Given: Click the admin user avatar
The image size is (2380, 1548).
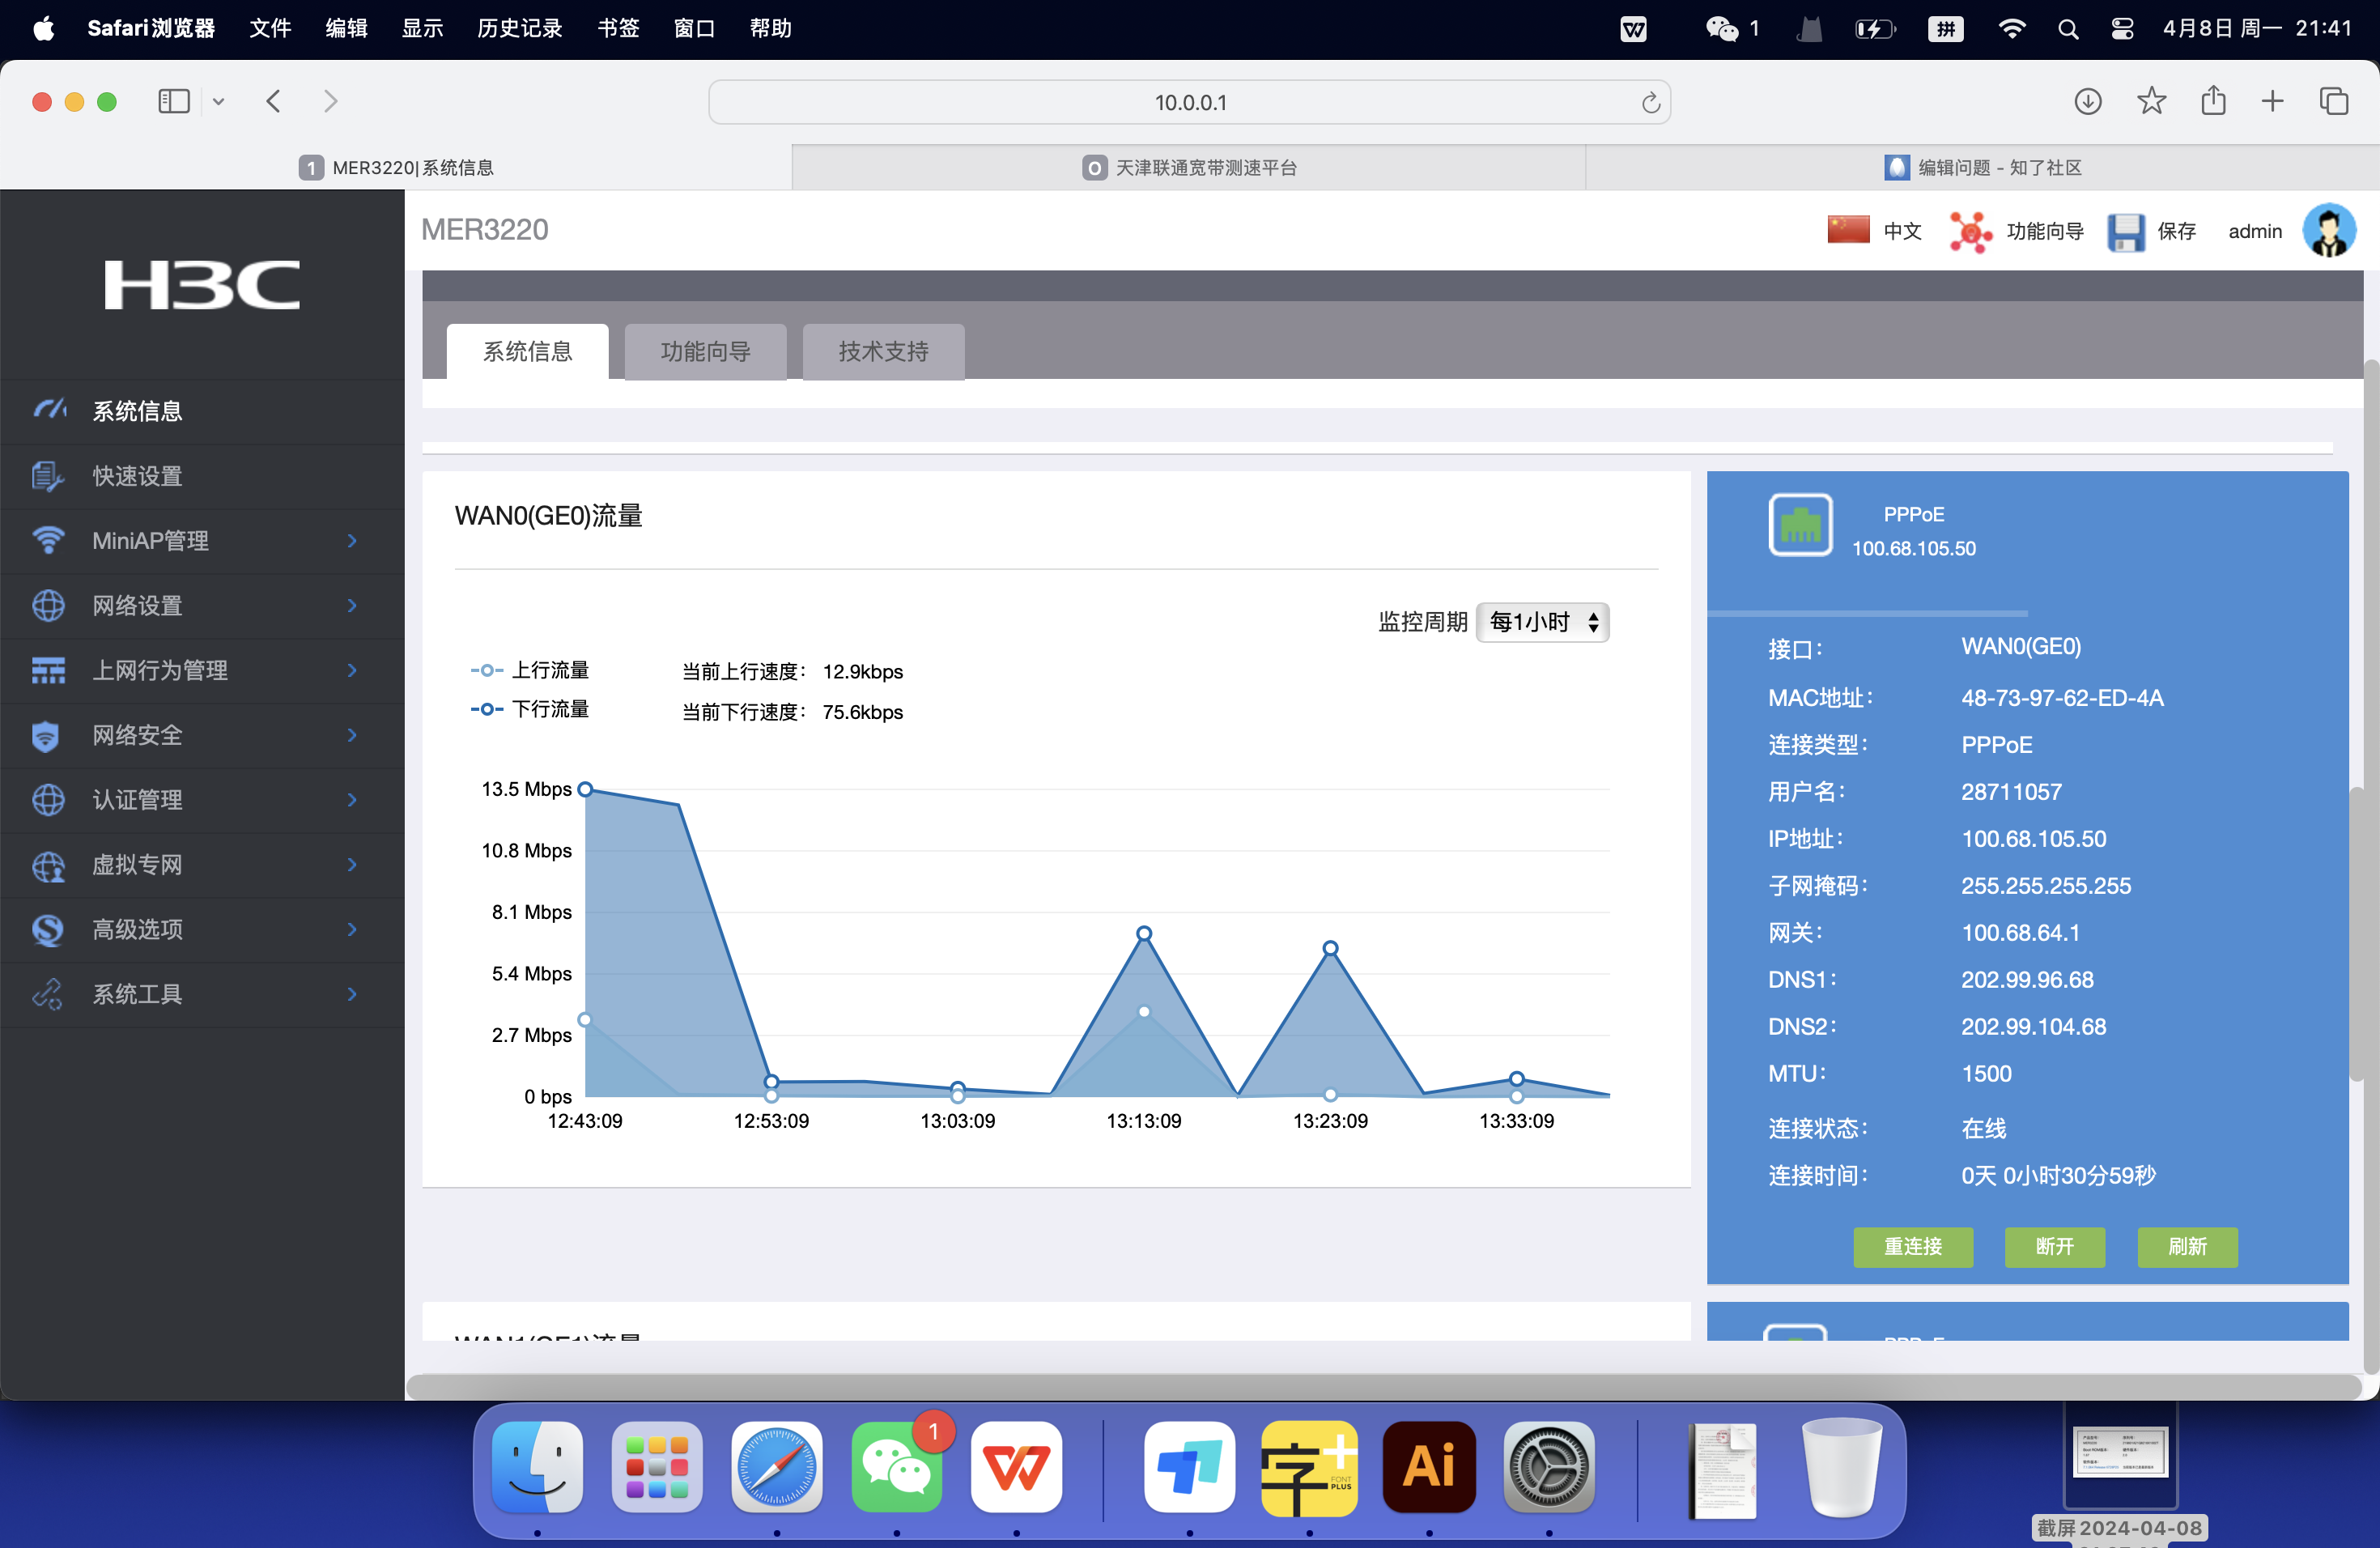Looking at the screenshot, I should coord(2328,231).
